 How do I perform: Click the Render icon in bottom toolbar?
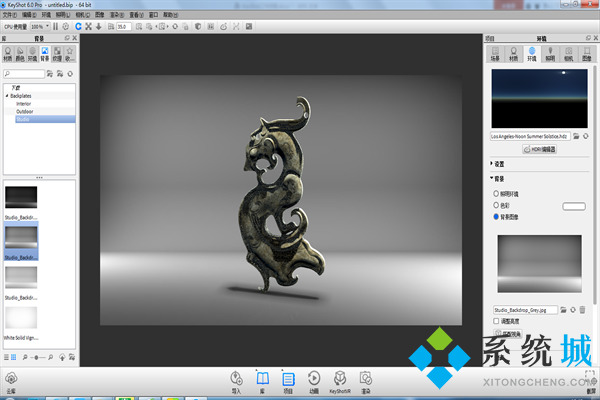tap(366, 380)
